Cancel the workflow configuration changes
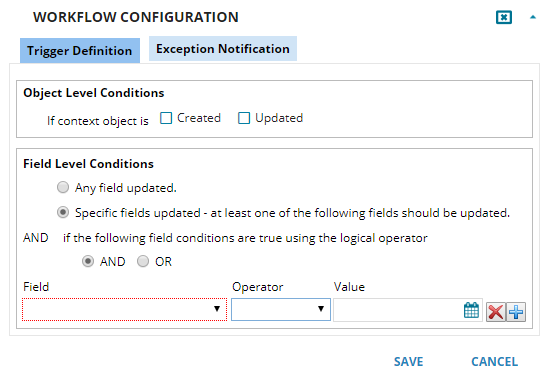 494,362
